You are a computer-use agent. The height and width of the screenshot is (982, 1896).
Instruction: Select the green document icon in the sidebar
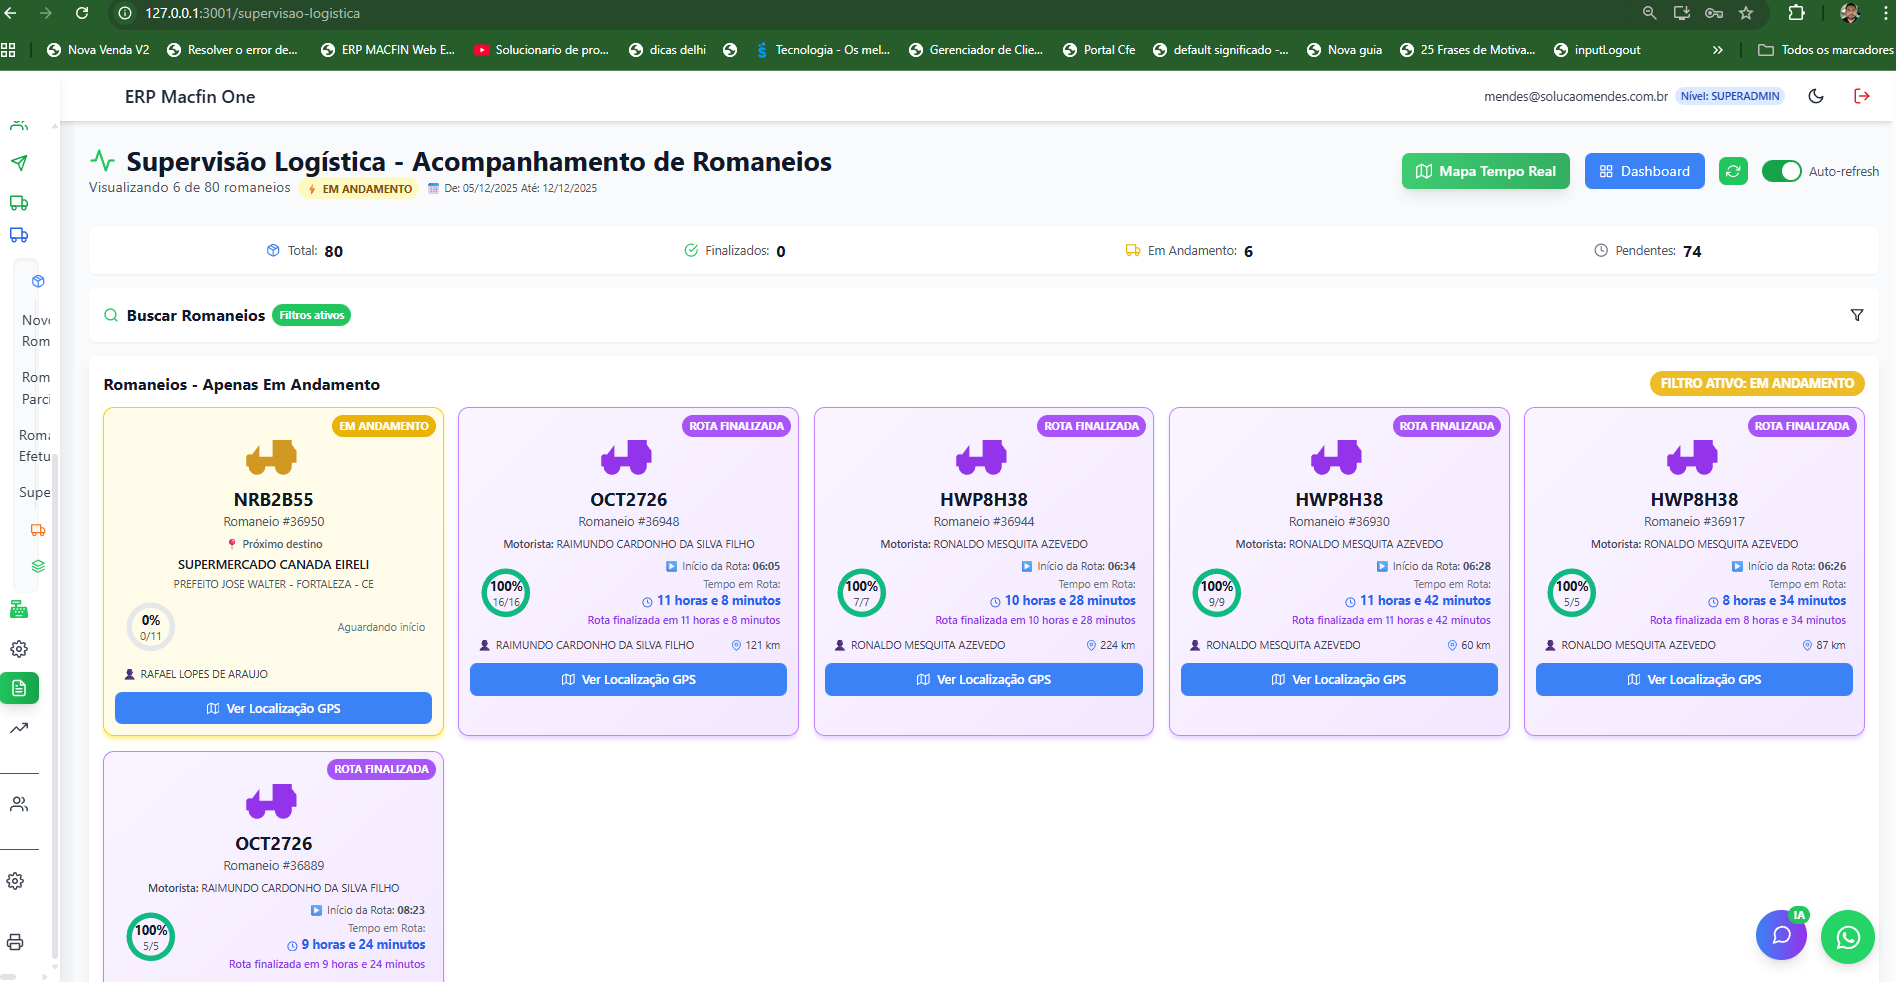click(x=20, y=688)
